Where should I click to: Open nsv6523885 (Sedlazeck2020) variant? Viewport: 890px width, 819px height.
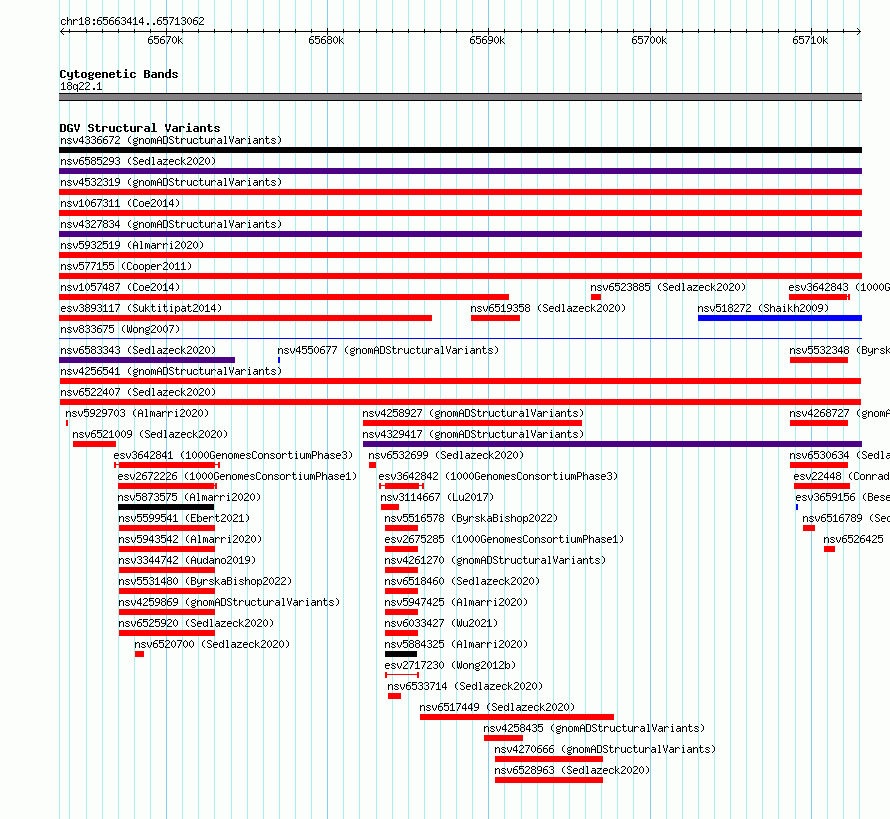coord(668,287)
